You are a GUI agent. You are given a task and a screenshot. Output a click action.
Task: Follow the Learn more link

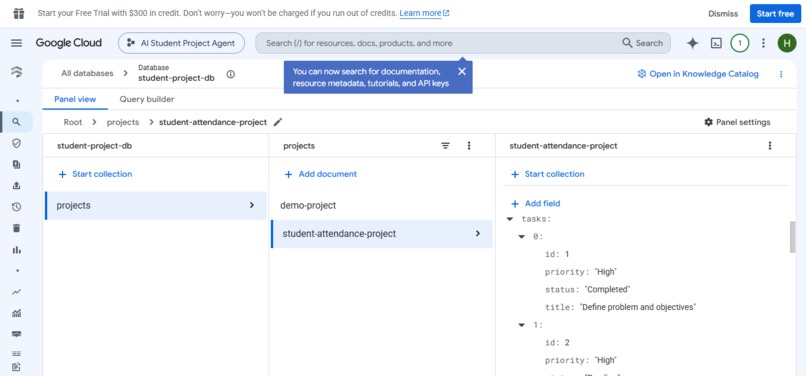coord(424,13)
